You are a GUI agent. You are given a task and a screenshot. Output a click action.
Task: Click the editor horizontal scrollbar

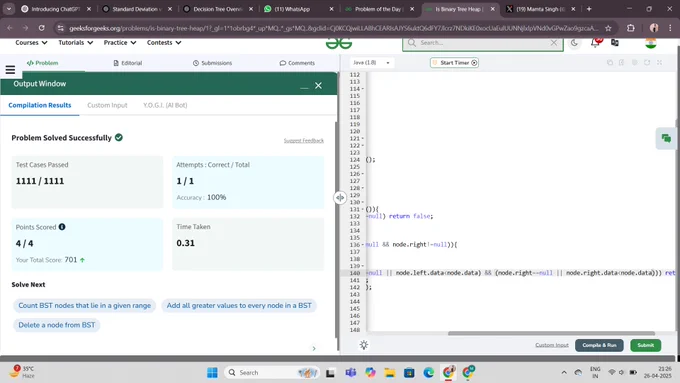pyautogui.click(x=551, y=334)
